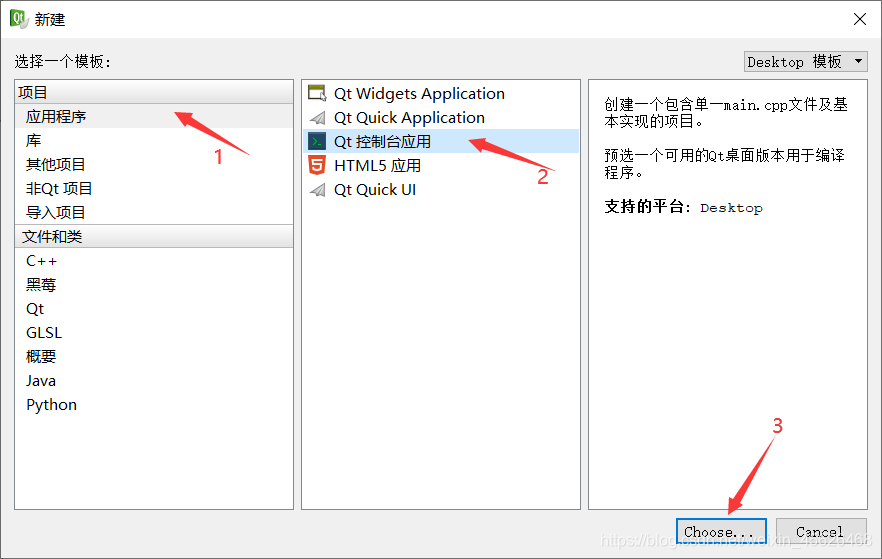
Task: Click the 文件和类 section header
Action: [x=154, y=237]
